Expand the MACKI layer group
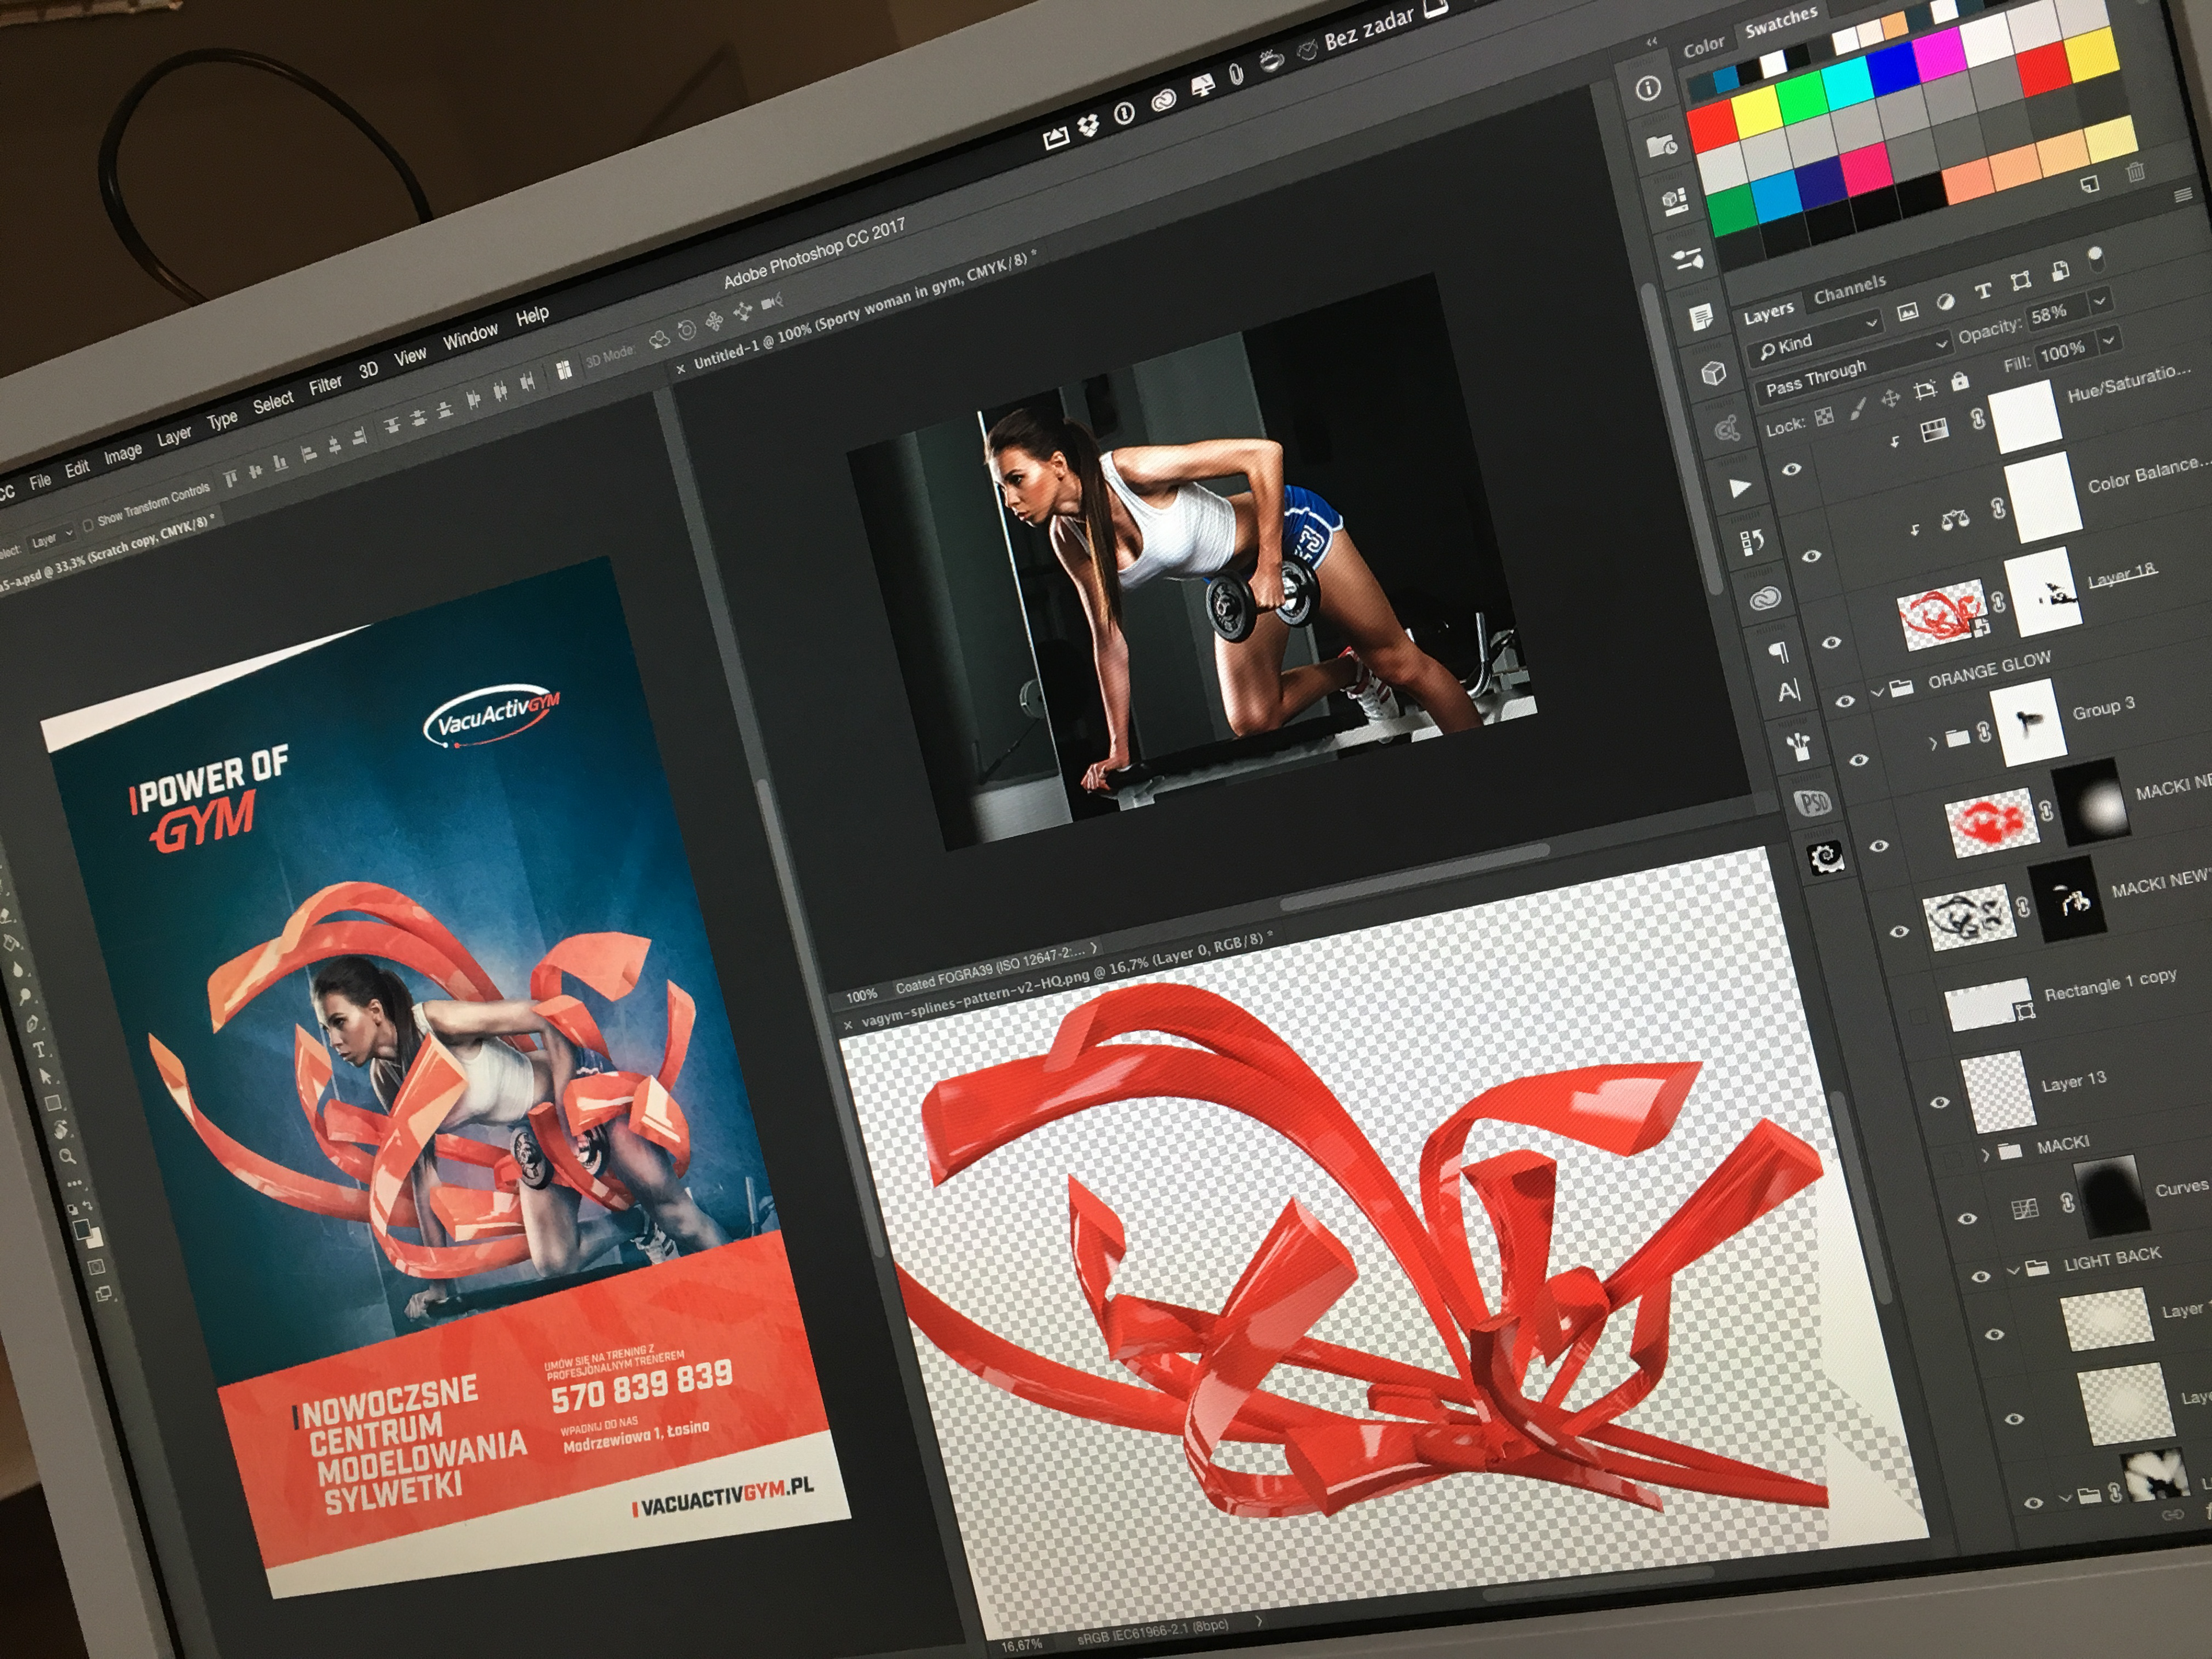Image resolution: width=2212 pixels, height=1659 pixels. tap(1985, 1154)
